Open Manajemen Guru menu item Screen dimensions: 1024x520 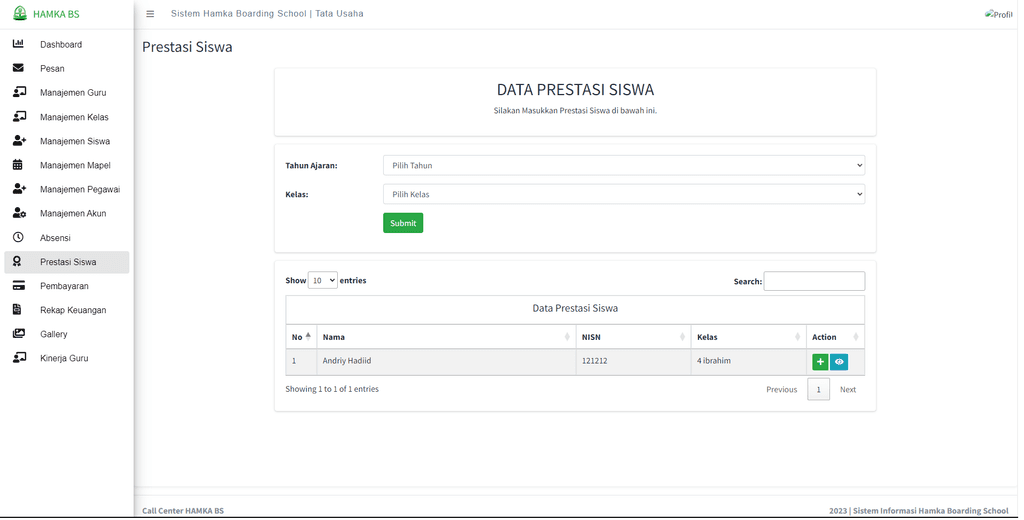[x=67, y=93]
